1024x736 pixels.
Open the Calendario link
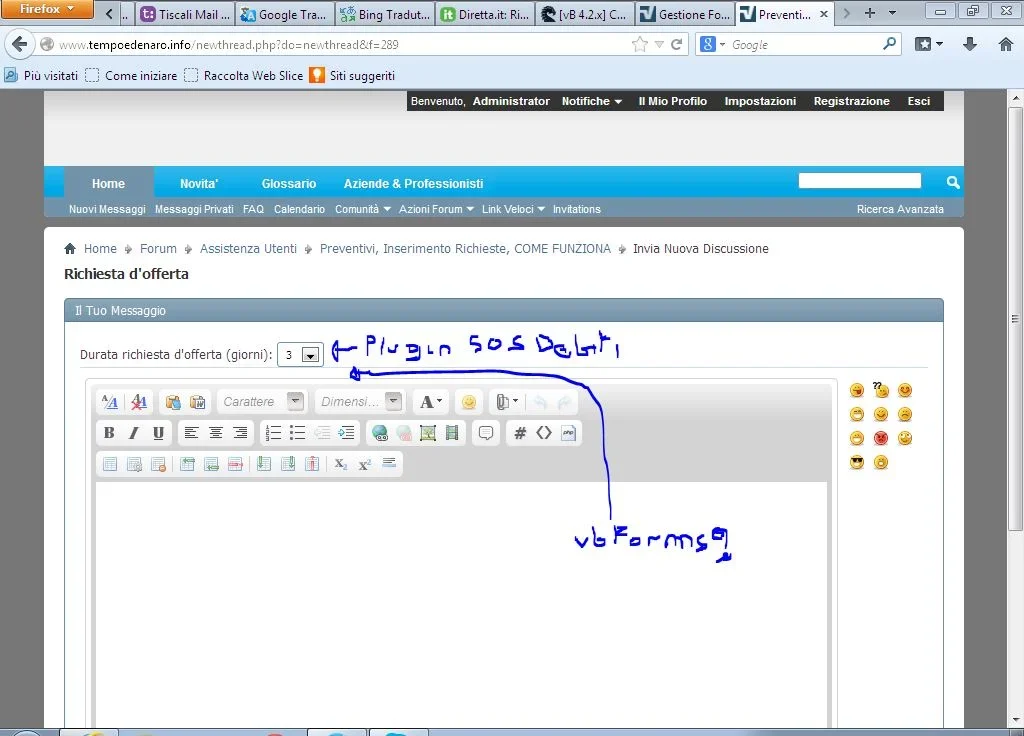point(299,209)
